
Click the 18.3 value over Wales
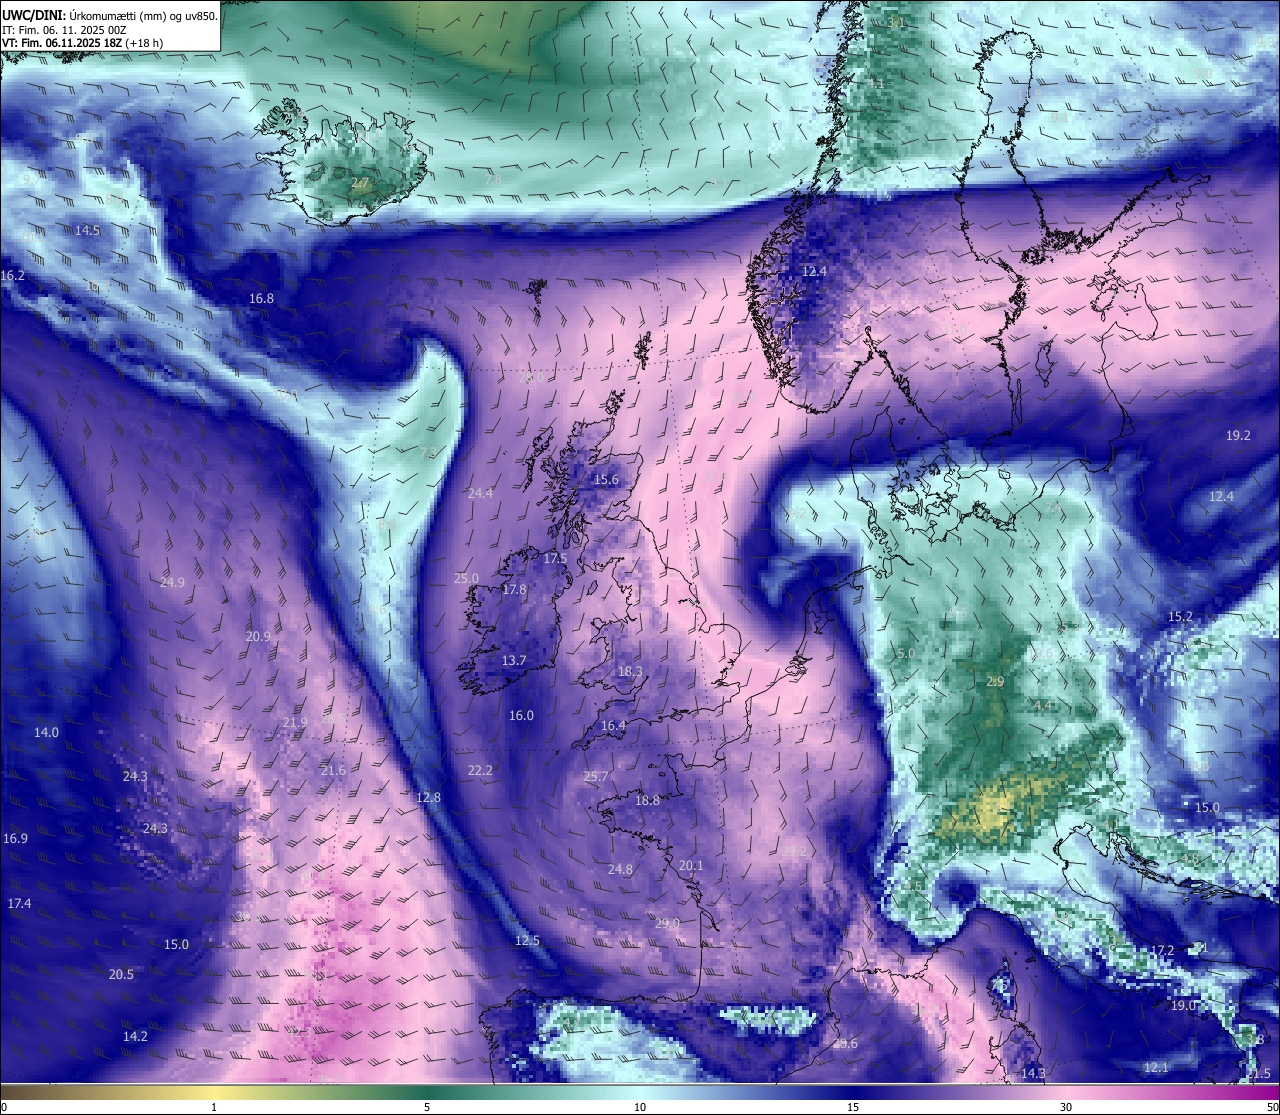point(630,672)
